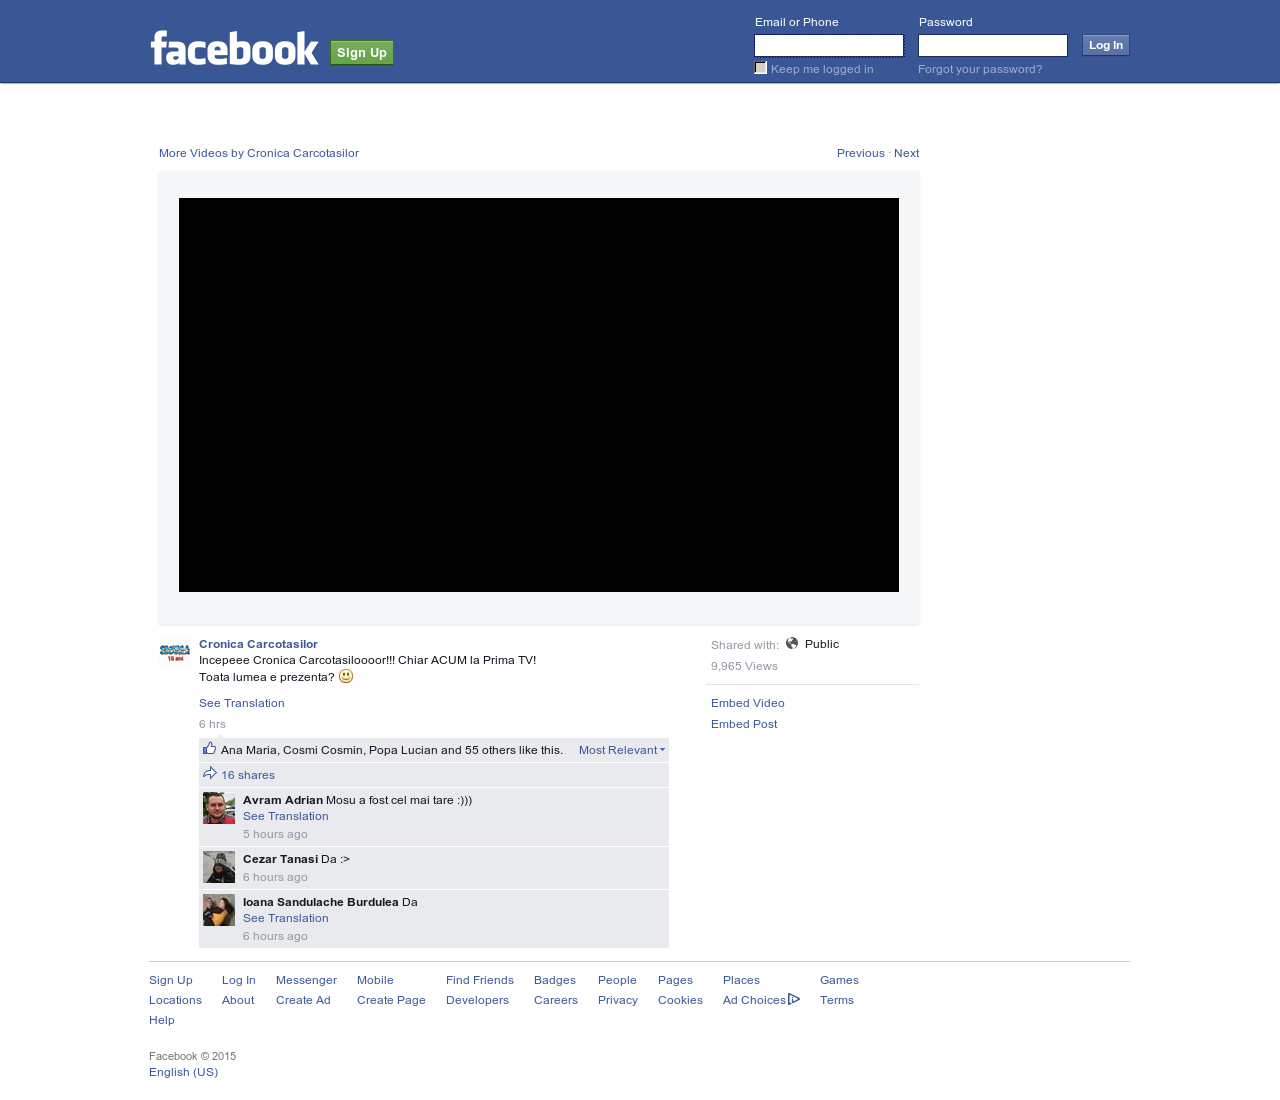Open Cezar Tanasi's profile name link
1280x1100 pixels.
pyautogui.click(x=280, y=859)
